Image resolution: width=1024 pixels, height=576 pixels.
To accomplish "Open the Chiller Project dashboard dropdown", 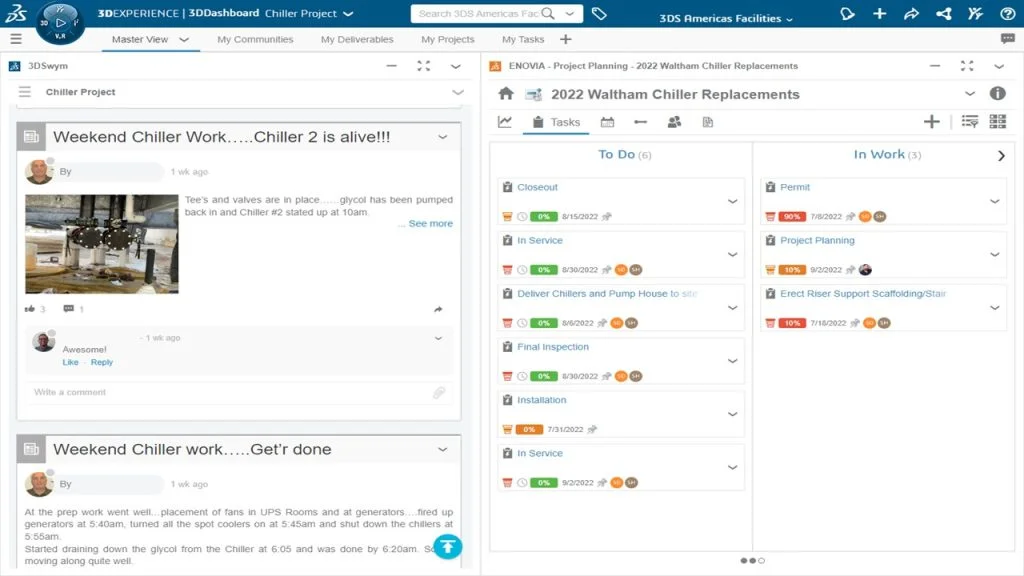I will (347, 14).
